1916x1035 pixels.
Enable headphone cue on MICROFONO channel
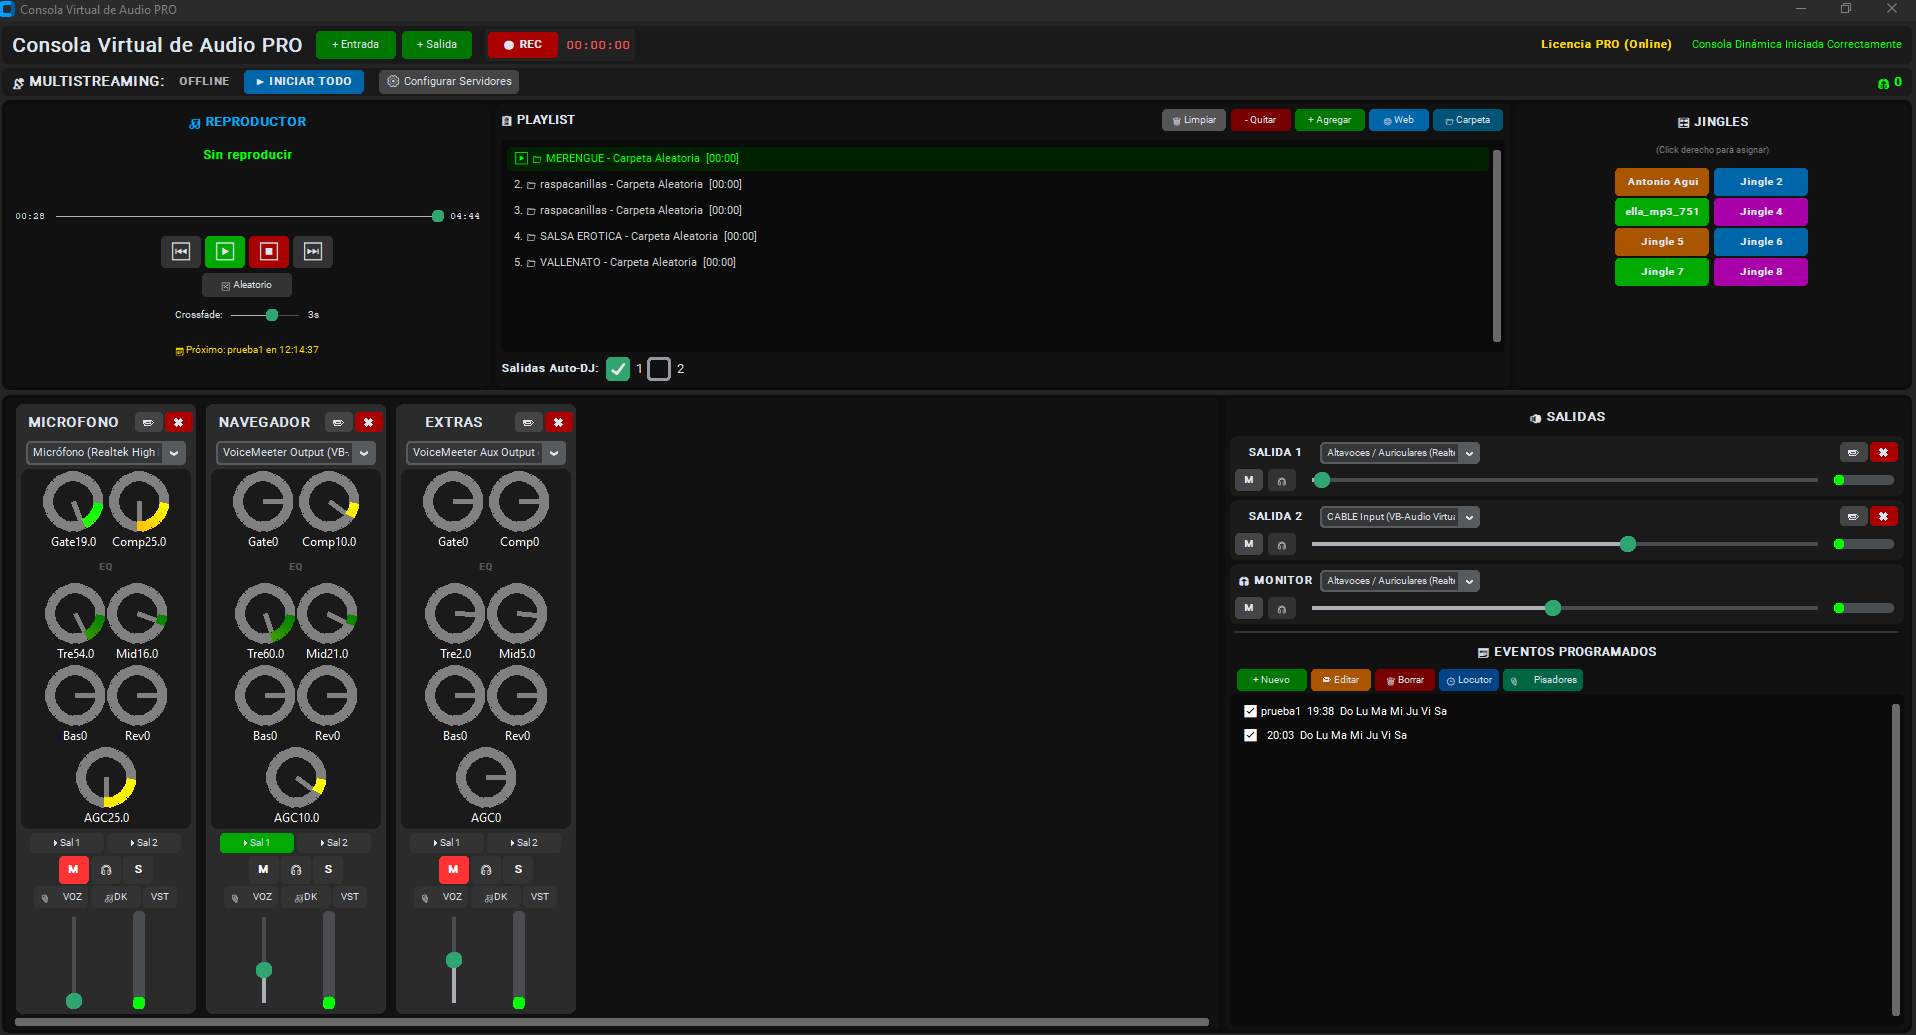point(106,870)
